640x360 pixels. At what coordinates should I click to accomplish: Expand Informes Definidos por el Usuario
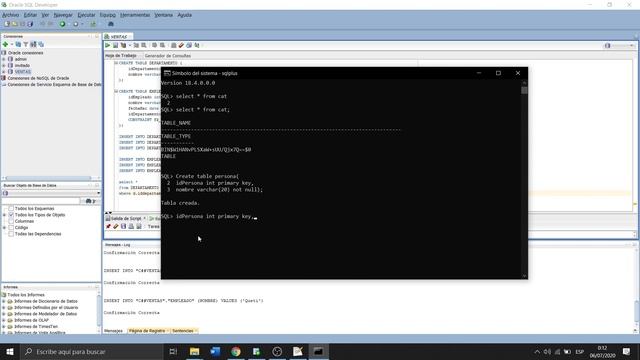point(4,307)
